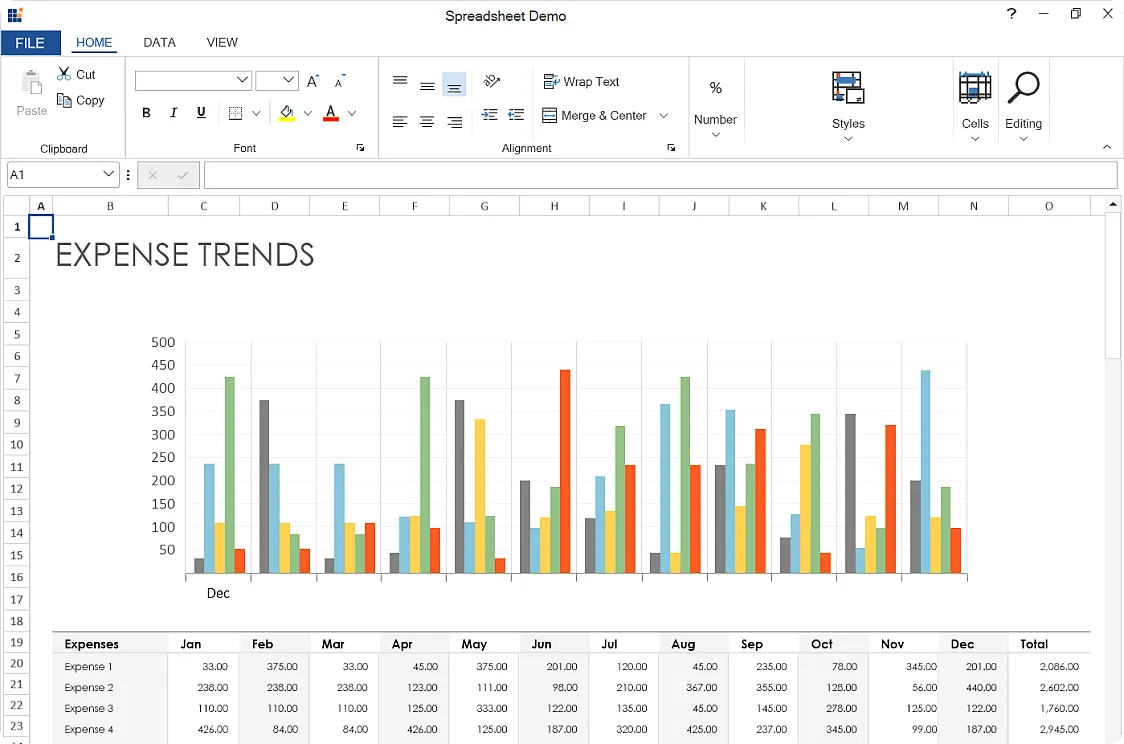Apply the Wrap Text formatting
The height and width of the screenshot is (744, 1124).
tap(579, 81)
